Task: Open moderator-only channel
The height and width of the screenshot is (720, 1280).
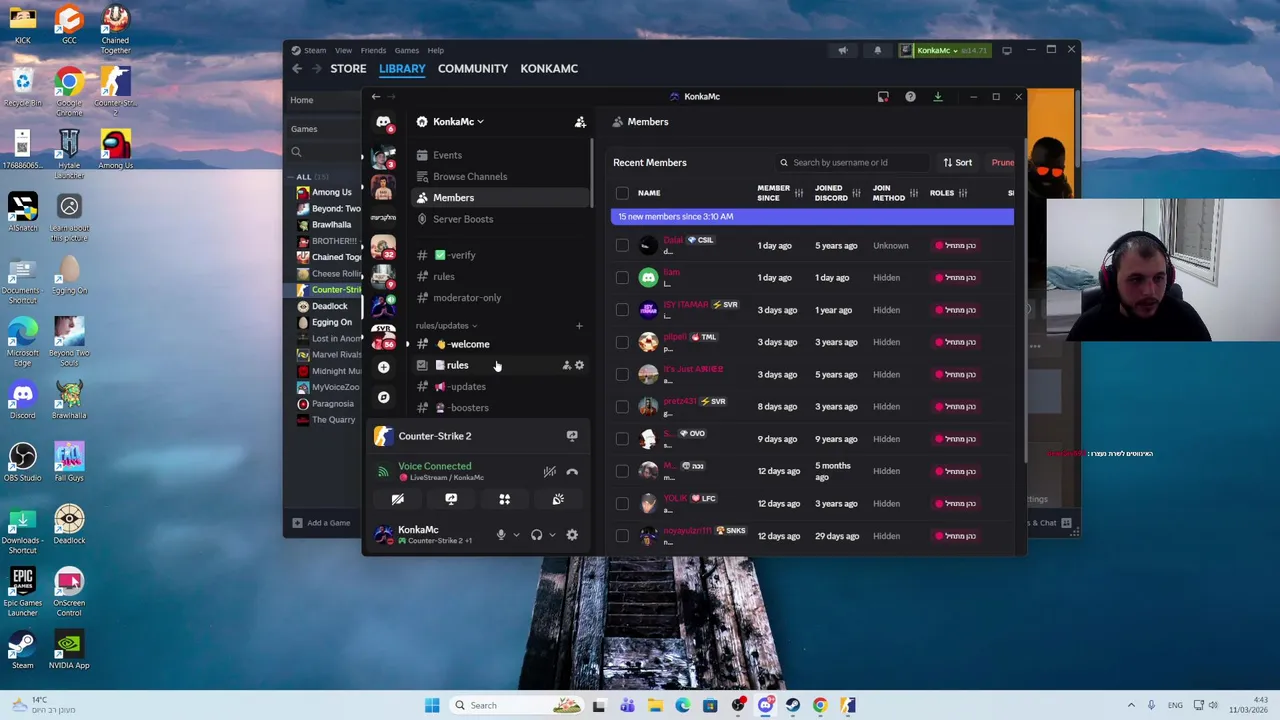Action: (467, 298)
